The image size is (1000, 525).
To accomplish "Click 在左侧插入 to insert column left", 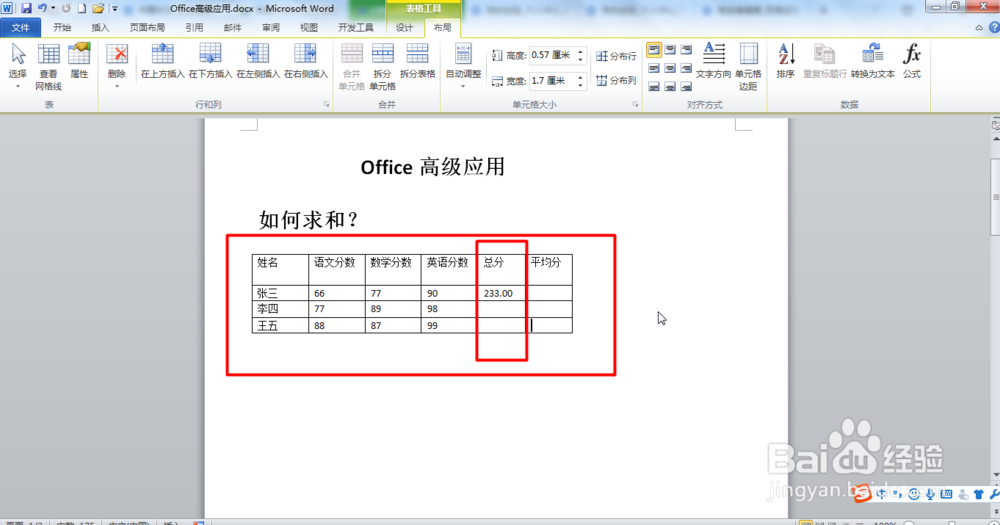I will tap(258, 61).
